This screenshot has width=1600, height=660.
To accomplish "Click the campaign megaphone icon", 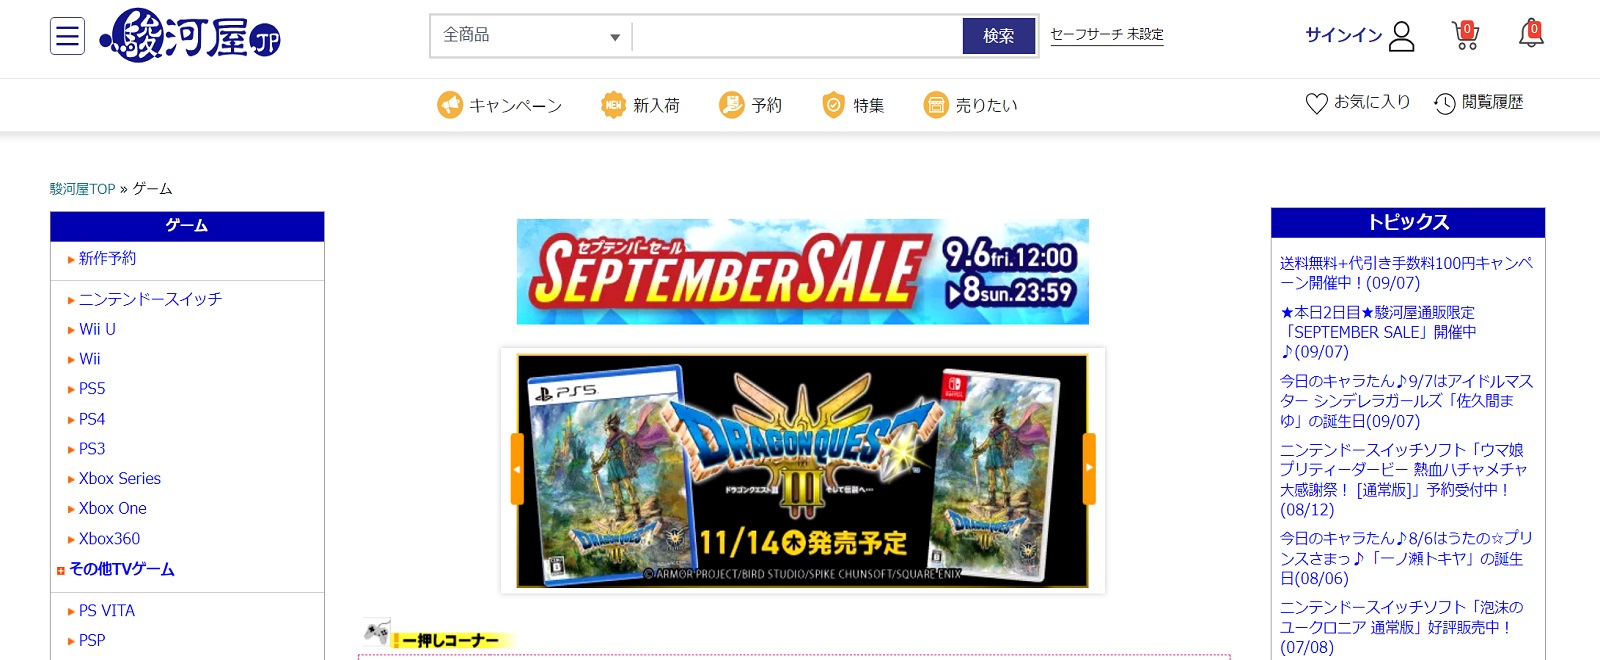I will (450, 105).
